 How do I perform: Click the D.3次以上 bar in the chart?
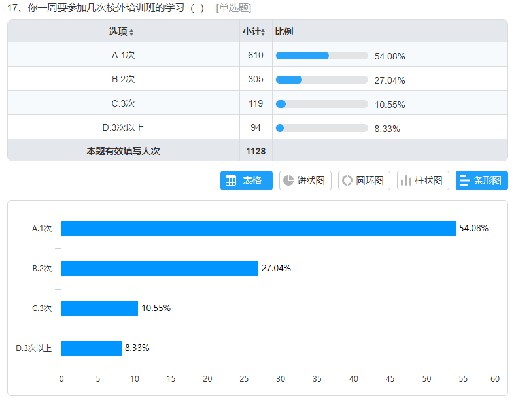coord(91,348)
